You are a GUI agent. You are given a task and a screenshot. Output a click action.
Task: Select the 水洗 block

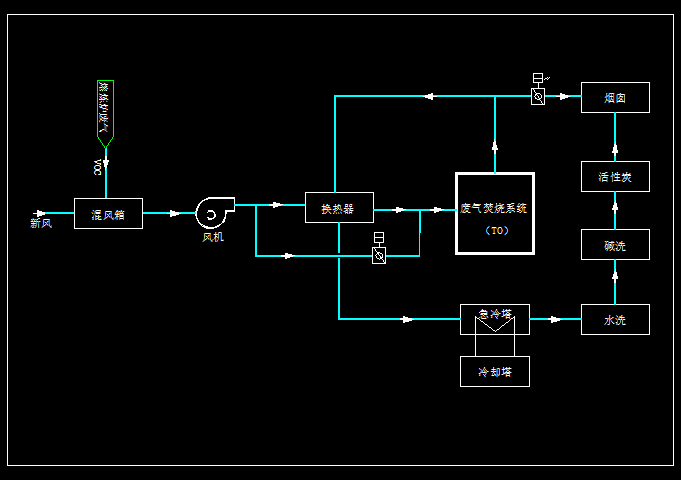(x=615, y=320)
